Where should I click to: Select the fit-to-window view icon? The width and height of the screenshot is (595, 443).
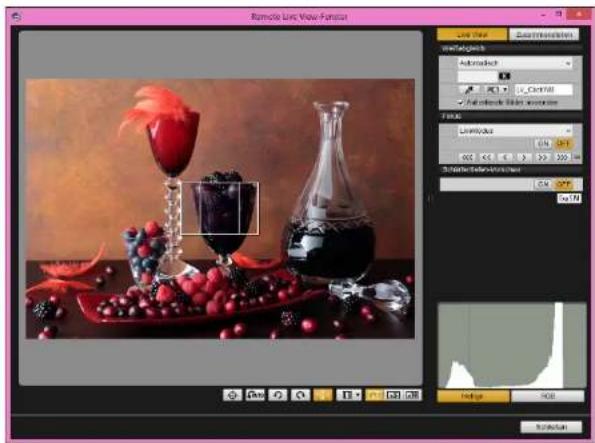tap(374, 395)
